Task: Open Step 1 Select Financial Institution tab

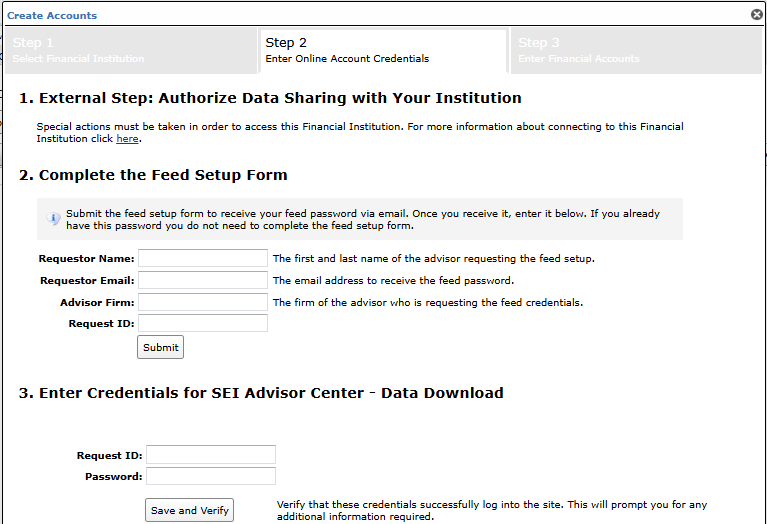Action: coord(131,50)
